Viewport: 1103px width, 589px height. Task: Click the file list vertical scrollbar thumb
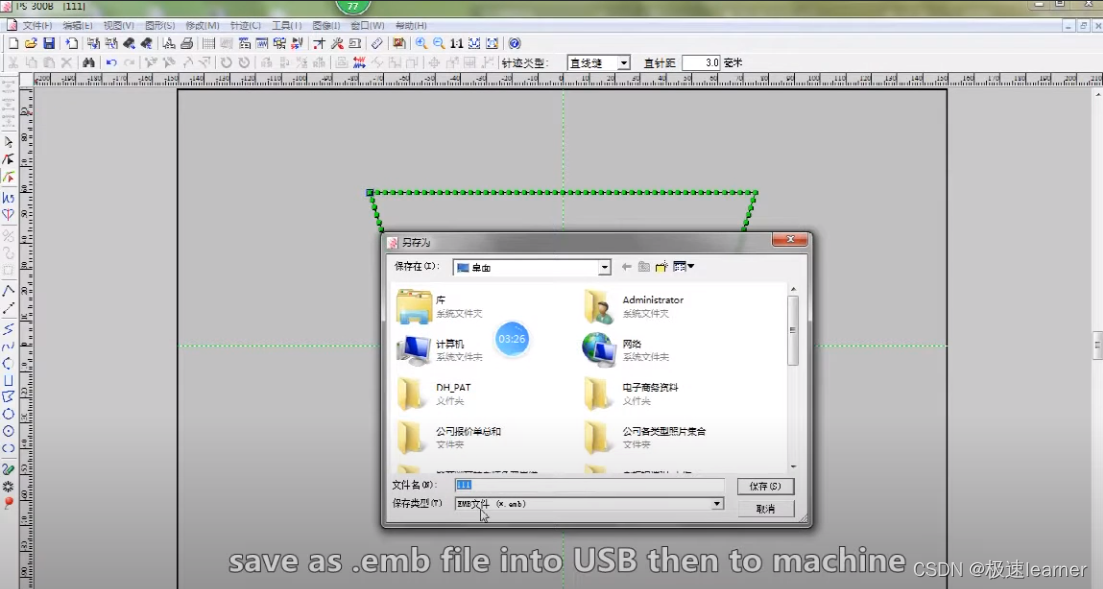[x=793, y=331]
